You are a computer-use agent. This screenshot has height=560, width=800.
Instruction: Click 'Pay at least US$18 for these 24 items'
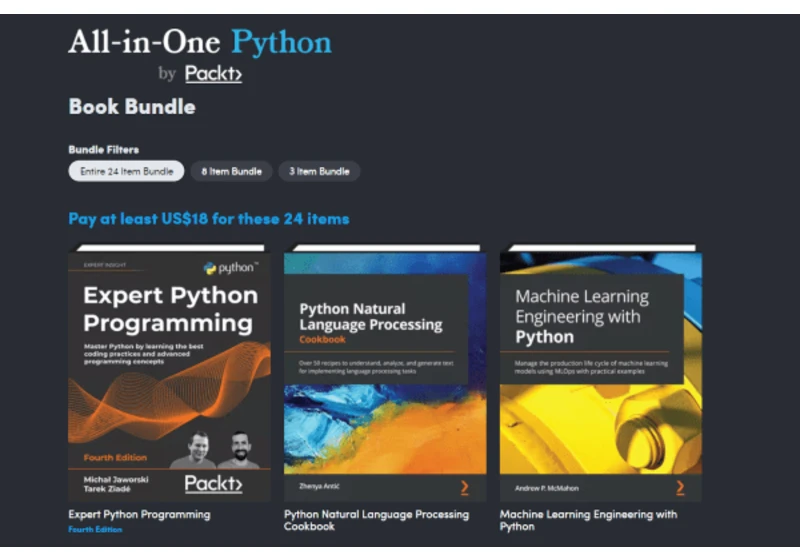point(209,219)
